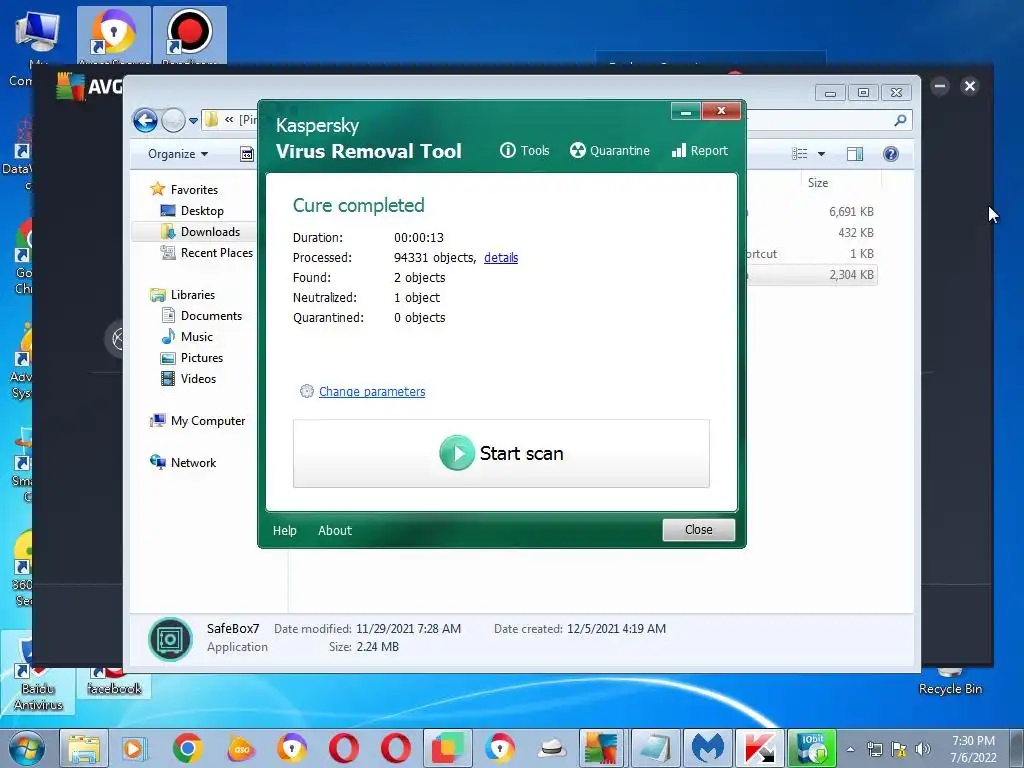Show hidden system tray icons
The image size is (1024, 768).
coord(850,749)
